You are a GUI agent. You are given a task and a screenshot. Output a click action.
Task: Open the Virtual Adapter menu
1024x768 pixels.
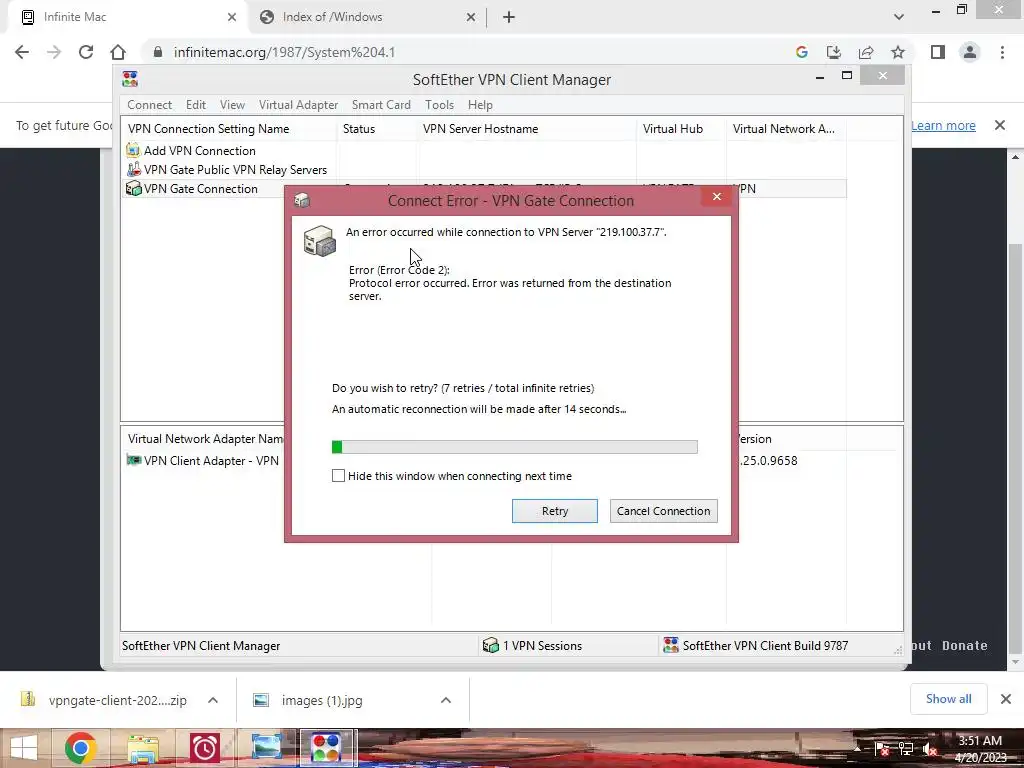point(298,104)
